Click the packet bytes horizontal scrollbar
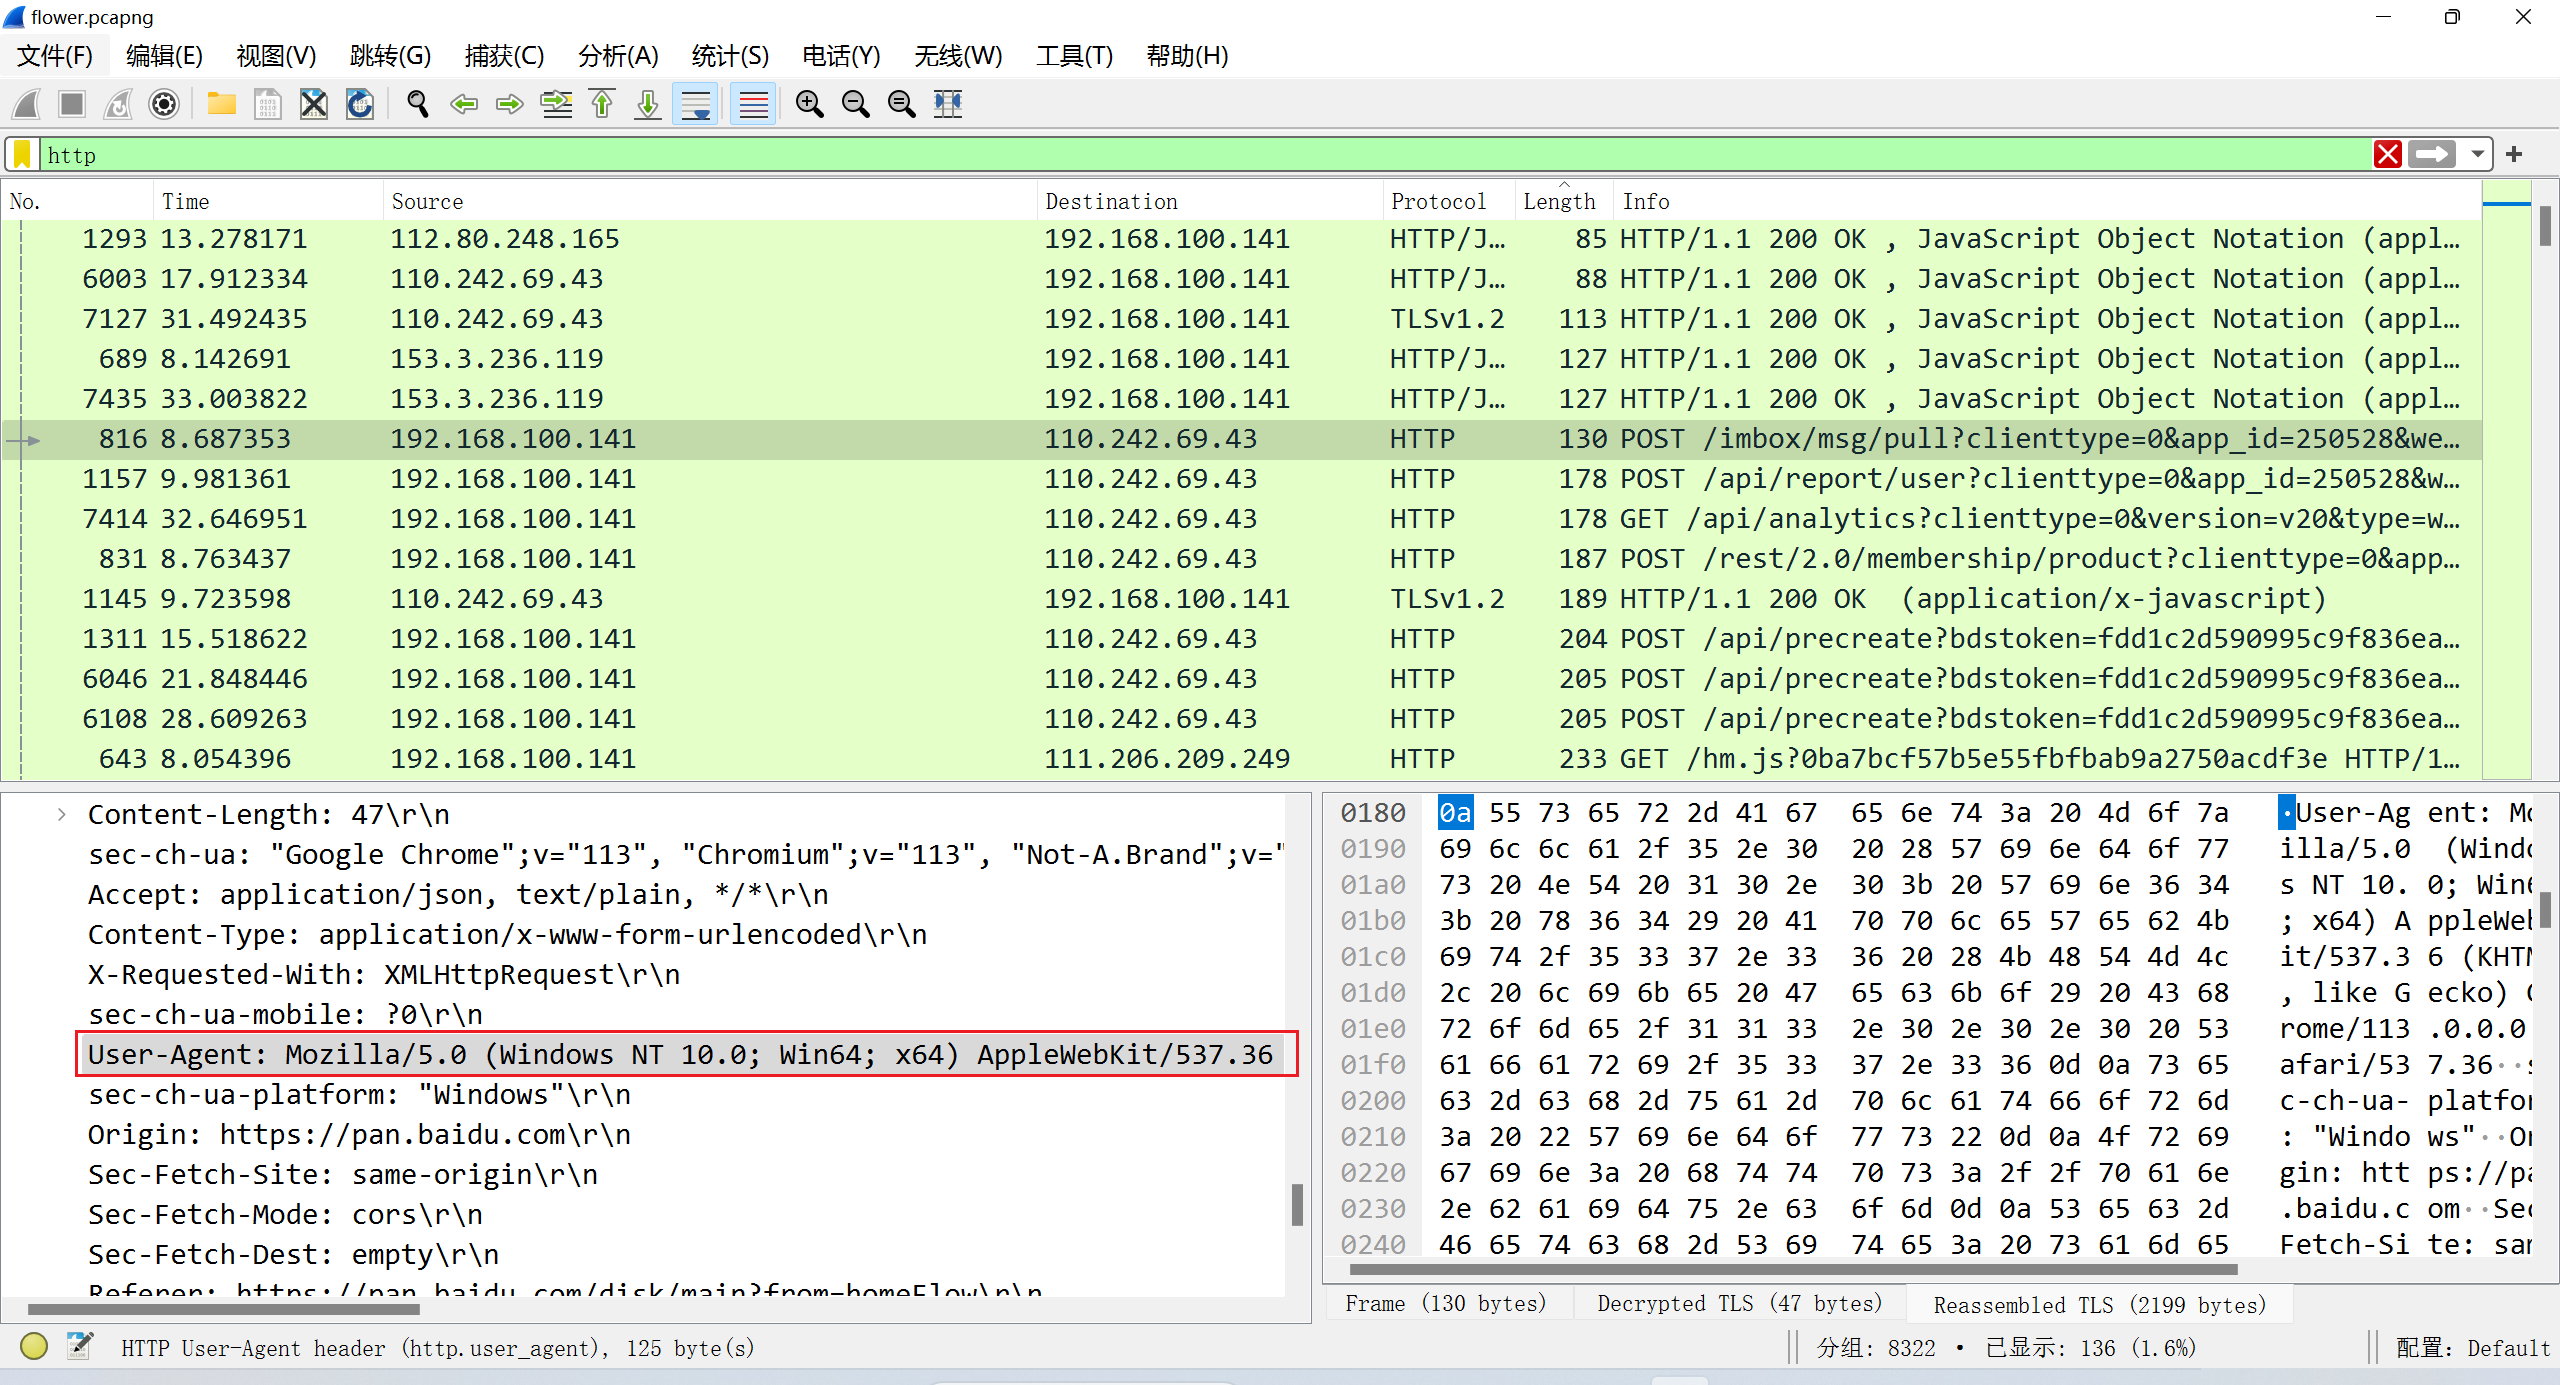 pyautogui.click(x=1790, y=1270)
